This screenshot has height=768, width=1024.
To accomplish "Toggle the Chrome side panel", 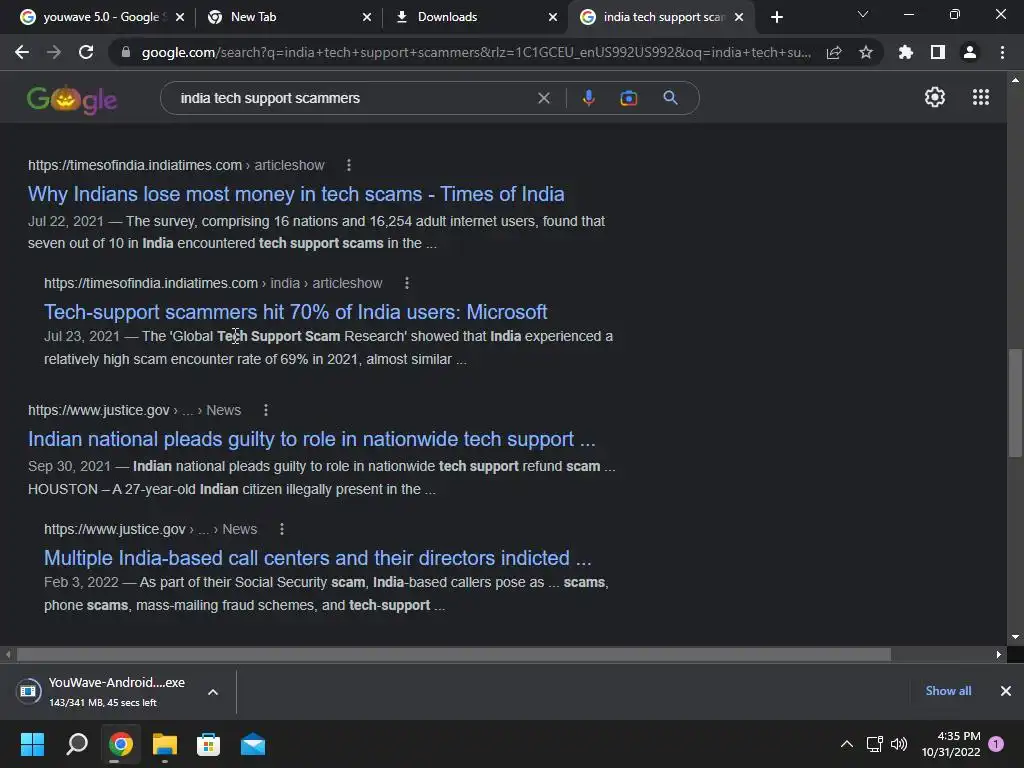I will click(x=938, y=52).
